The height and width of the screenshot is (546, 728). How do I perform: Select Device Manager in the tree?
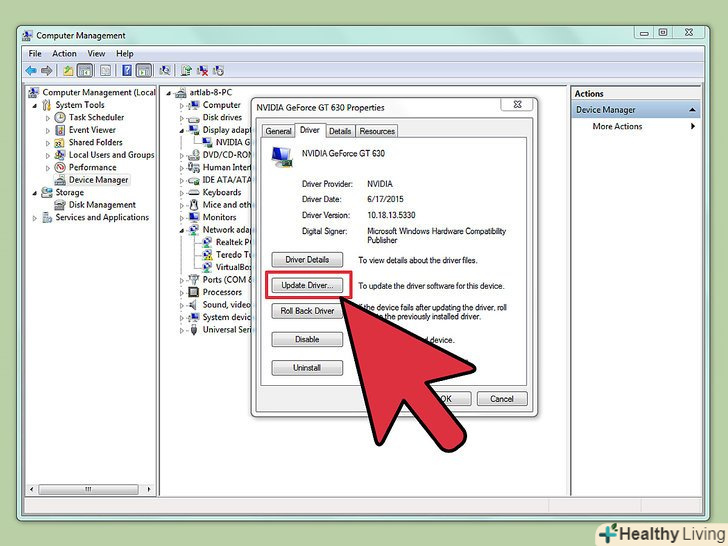point(98,180)
